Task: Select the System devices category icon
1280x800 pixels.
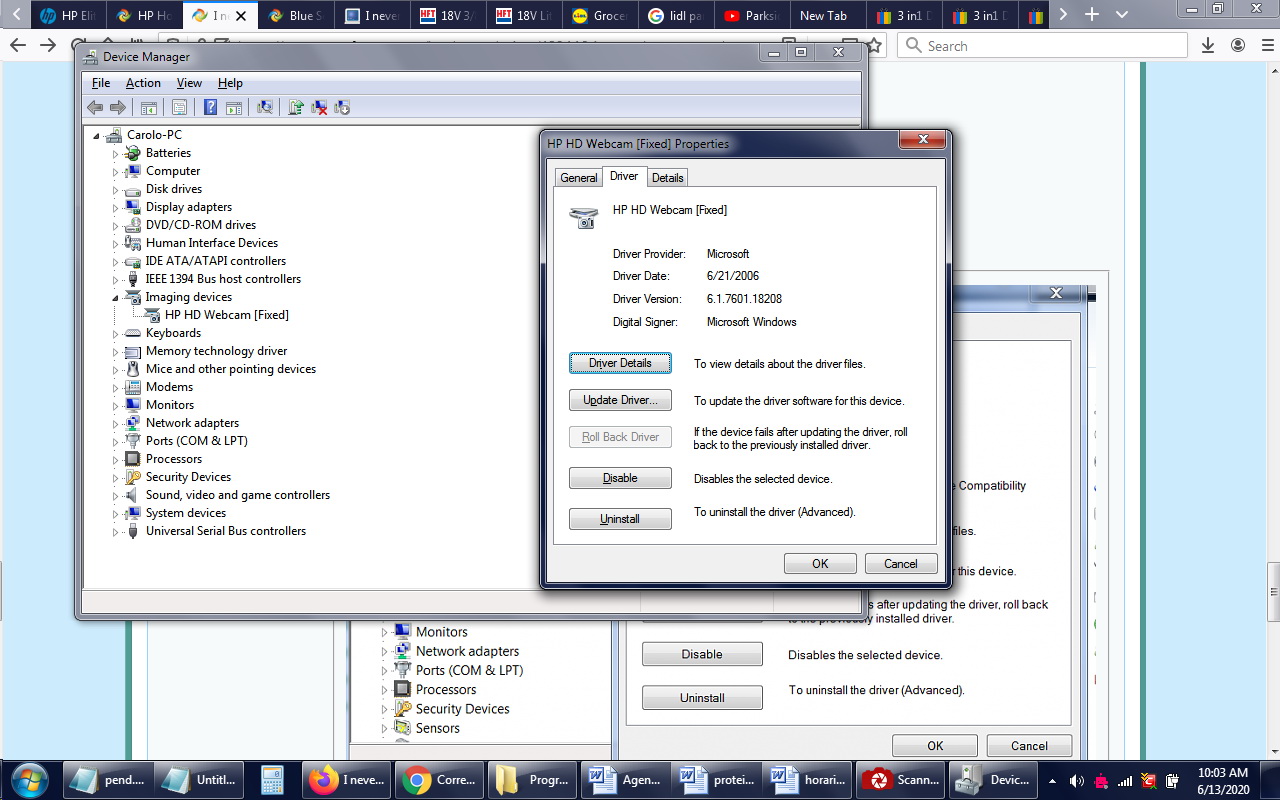Action: pos(132,513)
